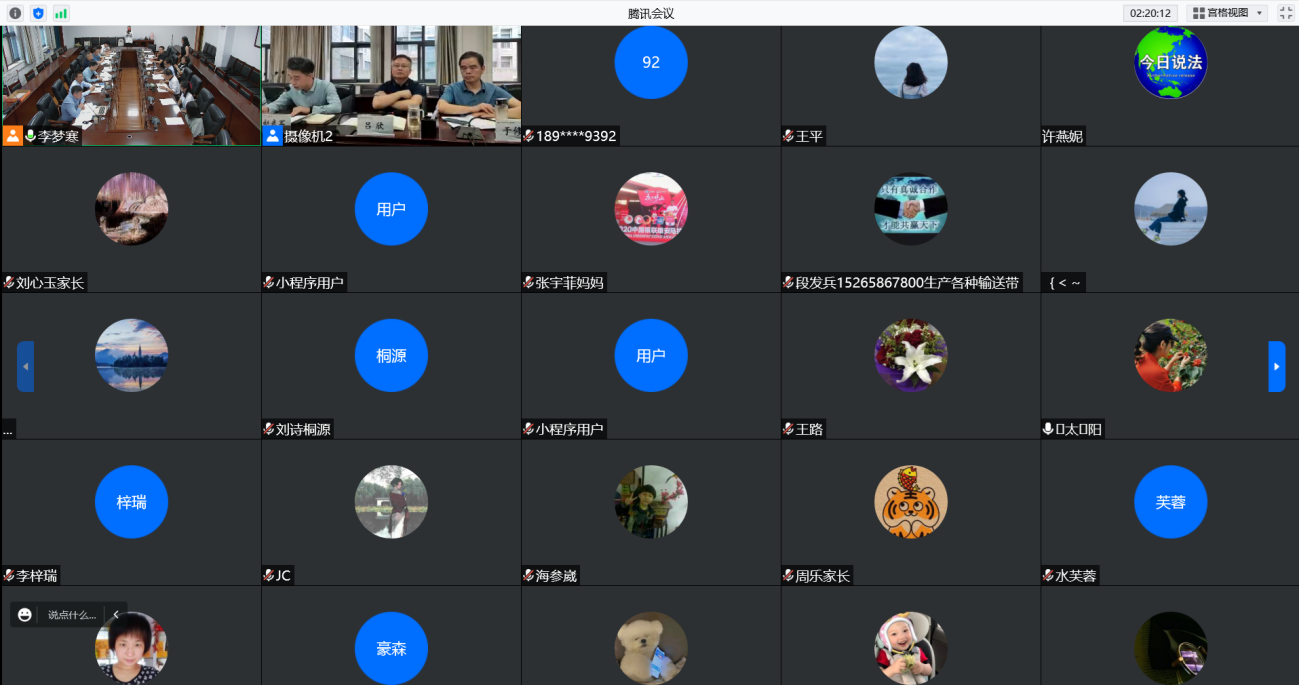Click the emoji smiley face icon
The width and height of the screenshot is (1299, 685).
tap(25, 615)
